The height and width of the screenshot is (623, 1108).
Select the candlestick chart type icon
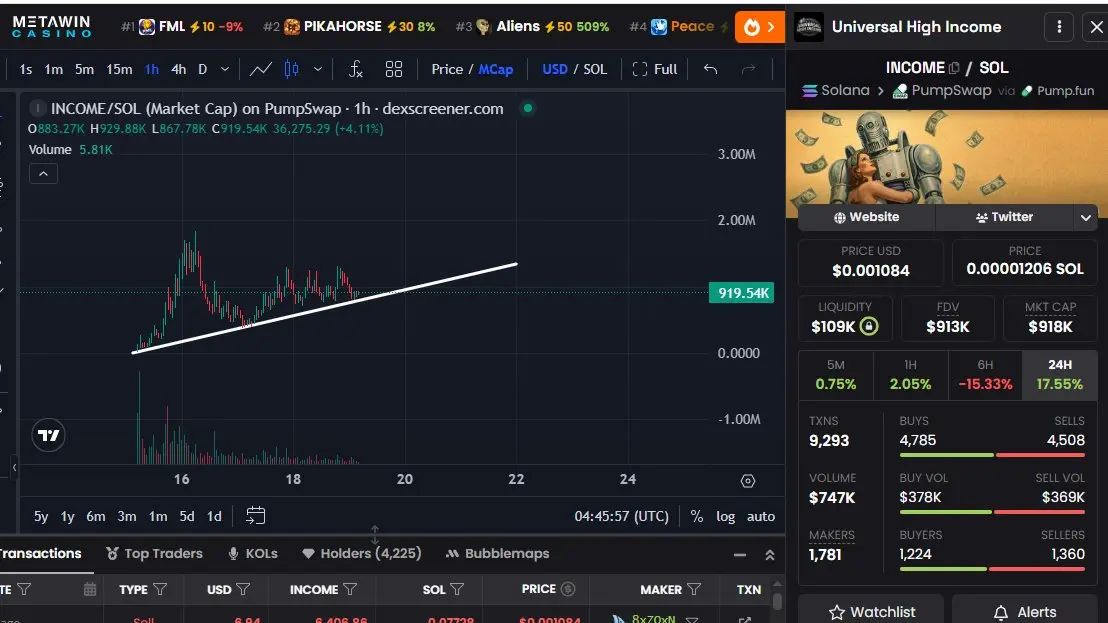click(291, 69)
